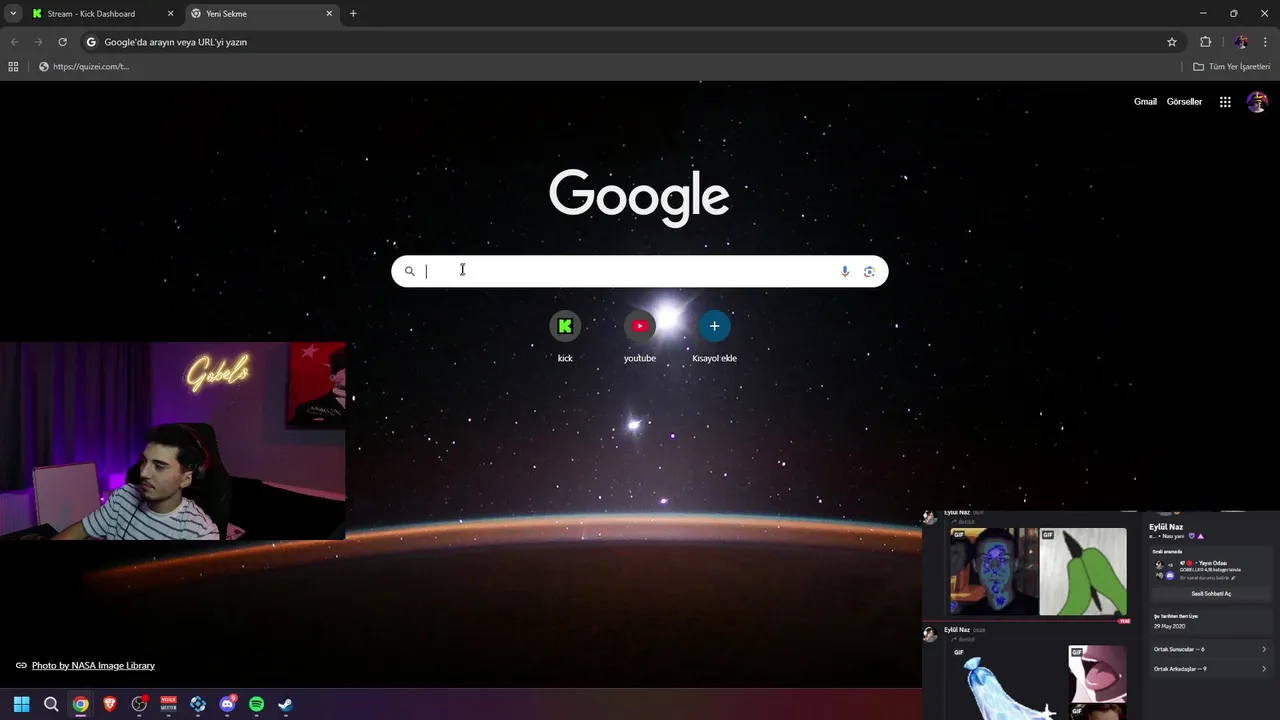Open the quizei.com bookmark
Image resolution: width=1280 pixels, height=720 pixels.
(x=84, y=67)
